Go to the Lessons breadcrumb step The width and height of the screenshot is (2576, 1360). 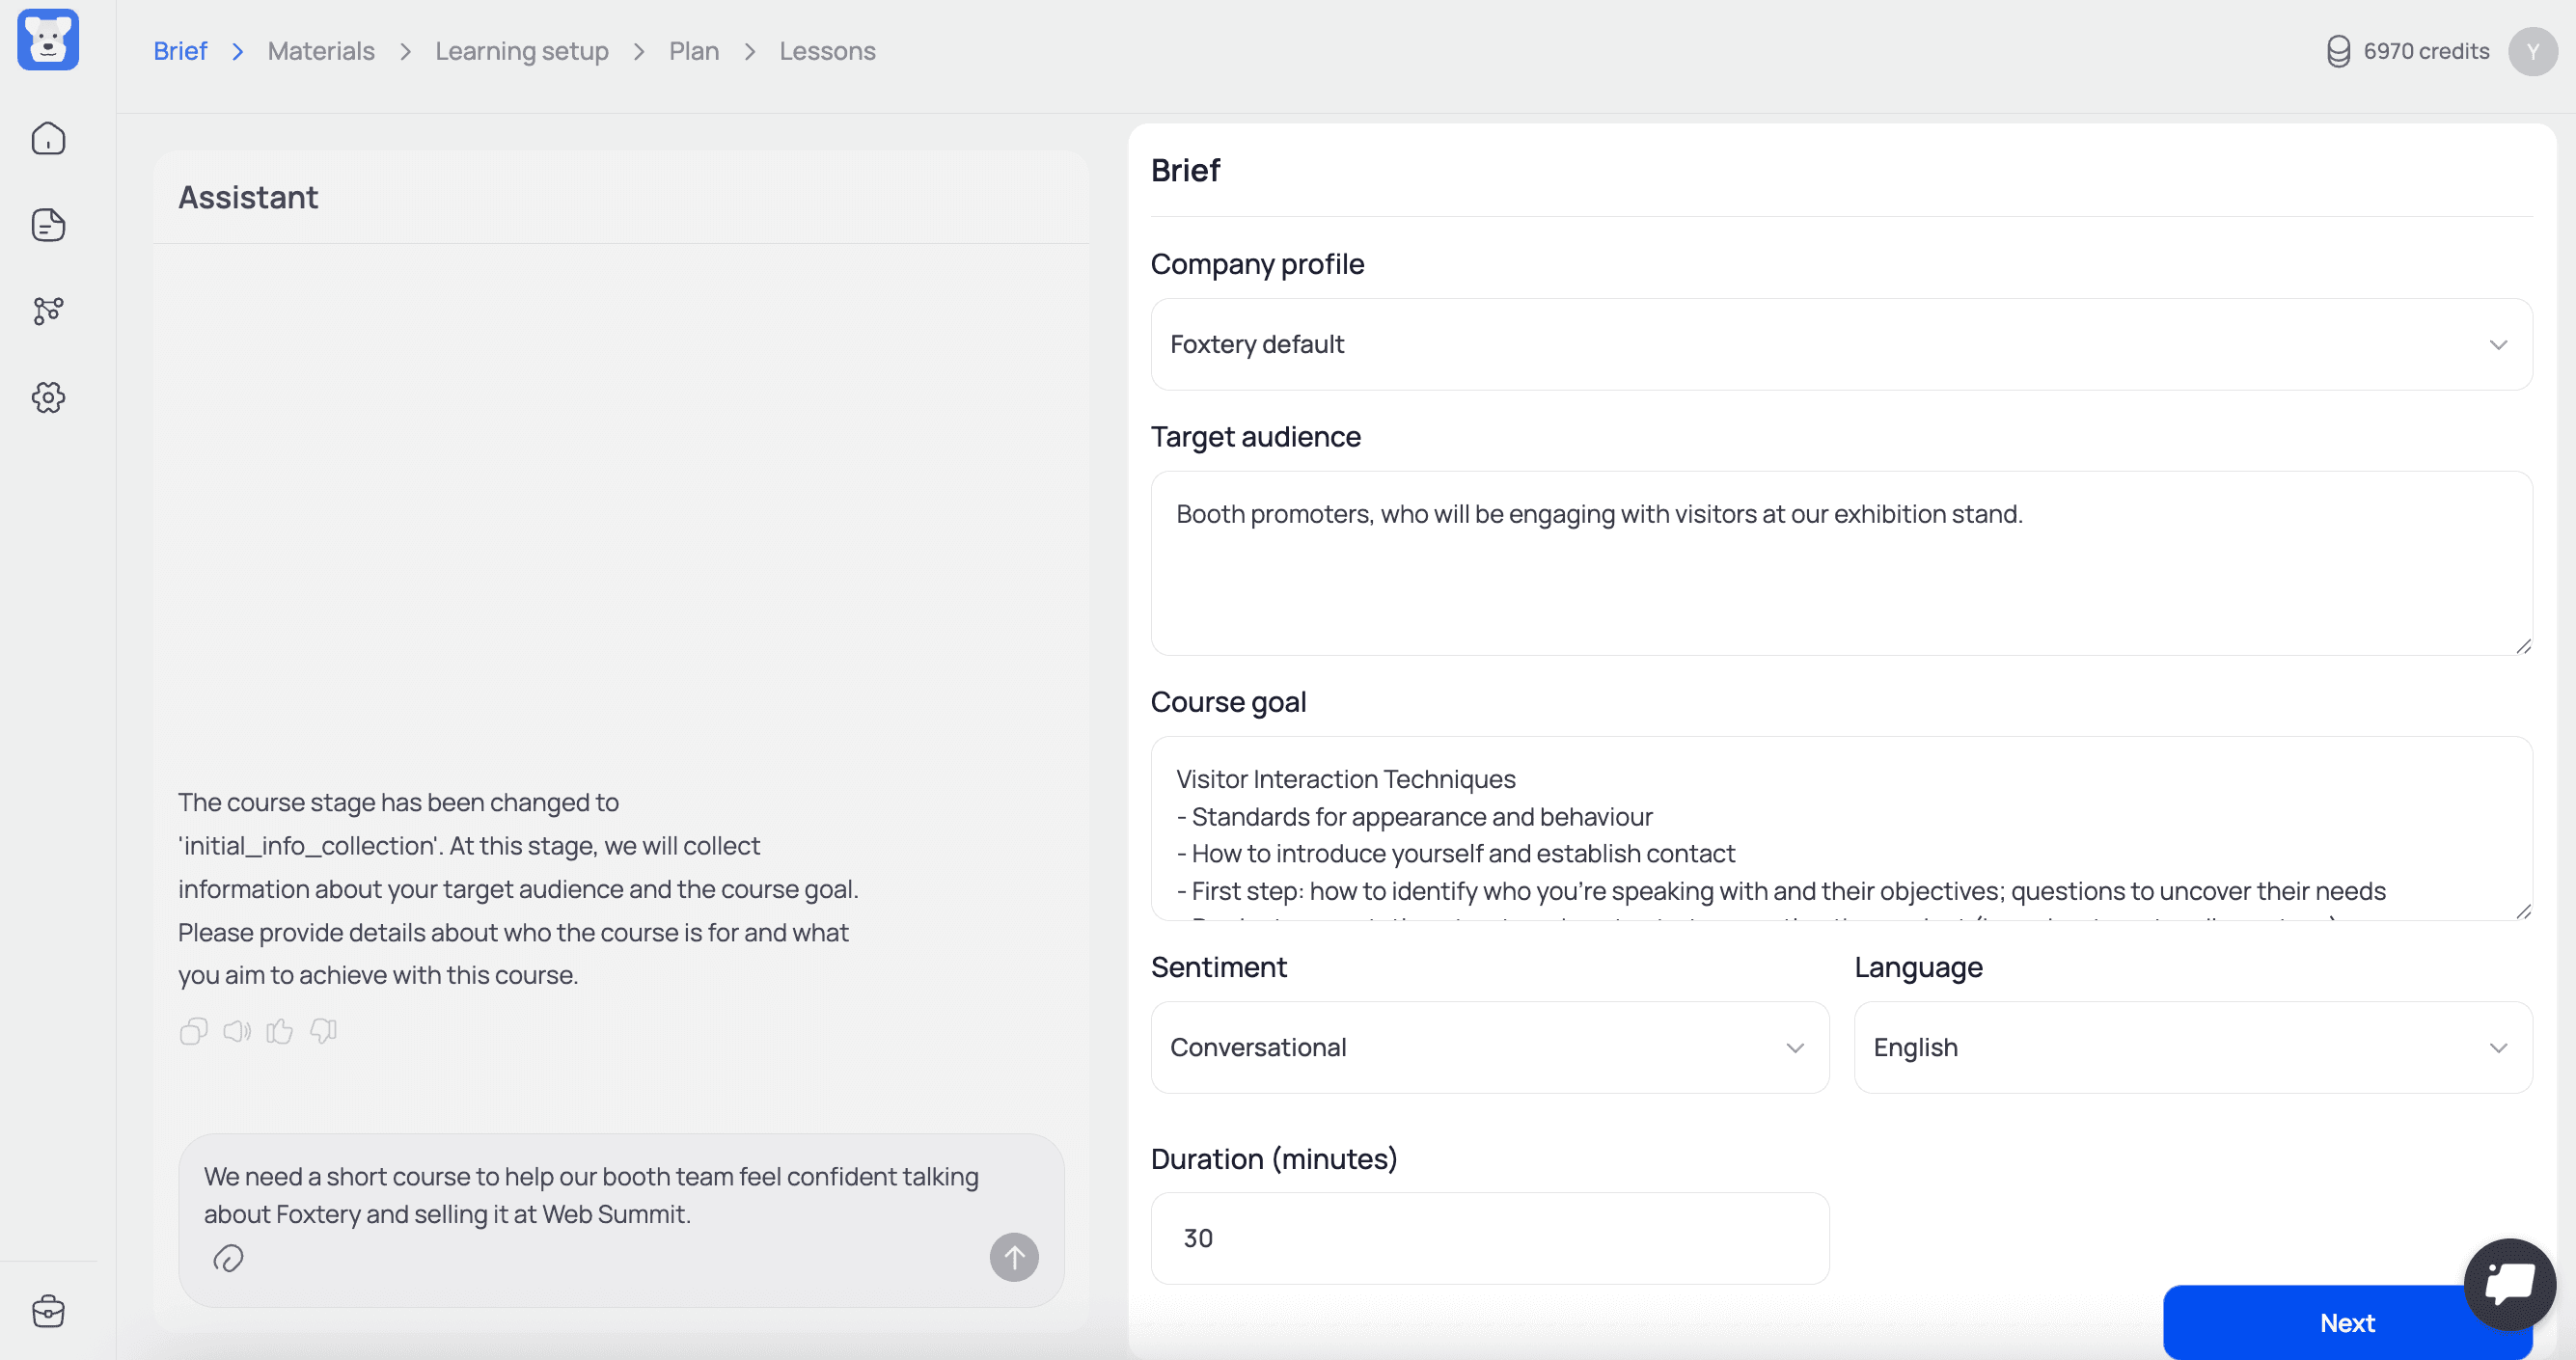point(827,50)
